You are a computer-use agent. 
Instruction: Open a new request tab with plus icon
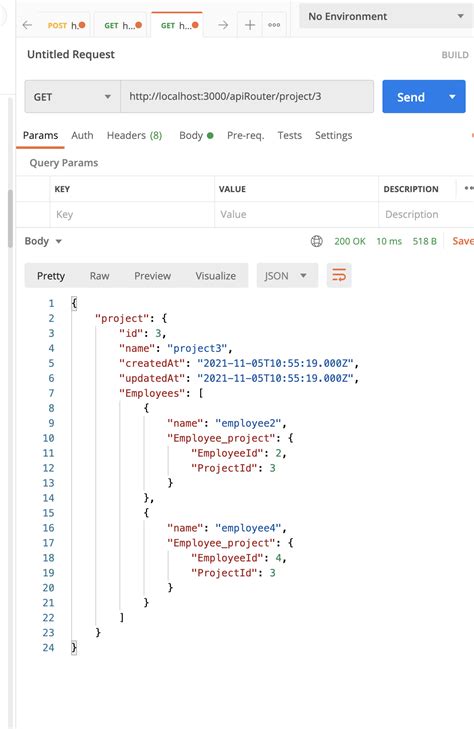point(250,25)
